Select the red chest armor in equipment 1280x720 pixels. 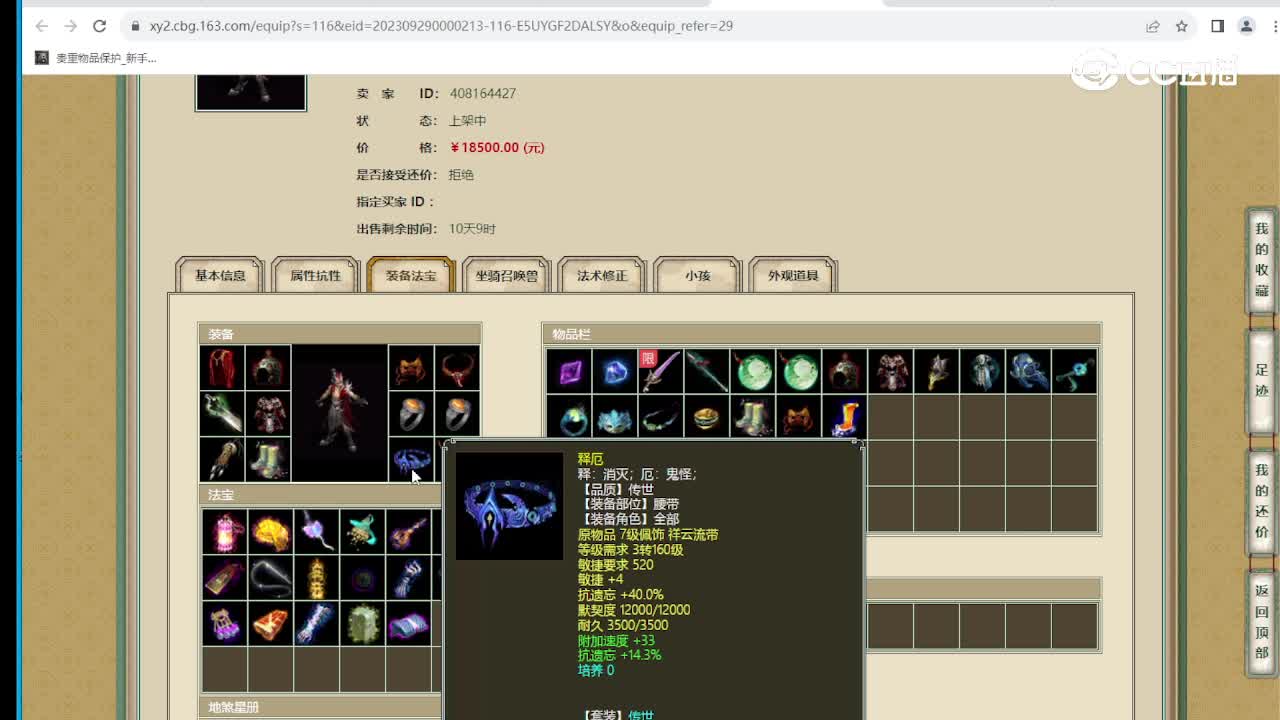(x=267, y=414)
